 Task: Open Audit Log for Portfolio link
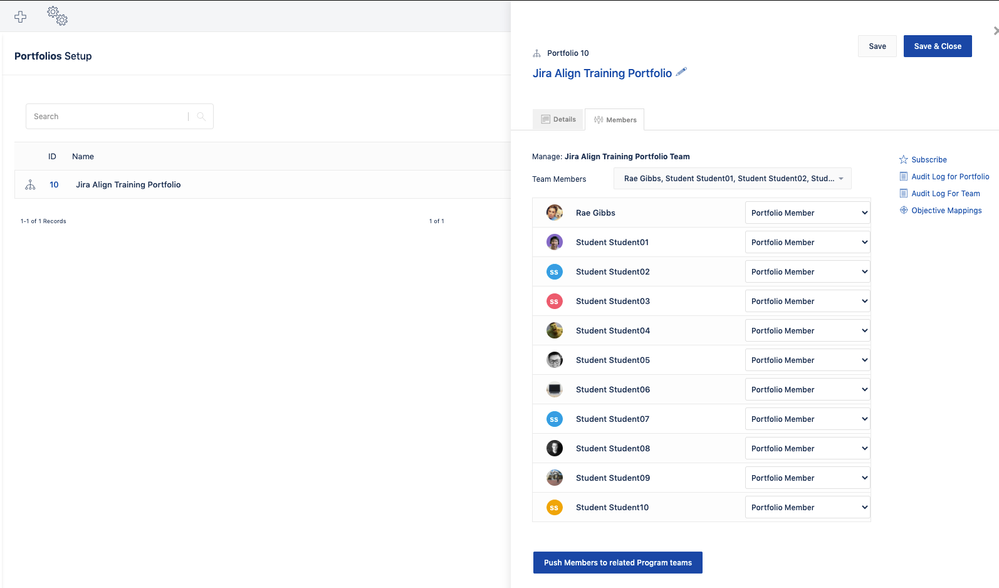(x=950, y=176)
